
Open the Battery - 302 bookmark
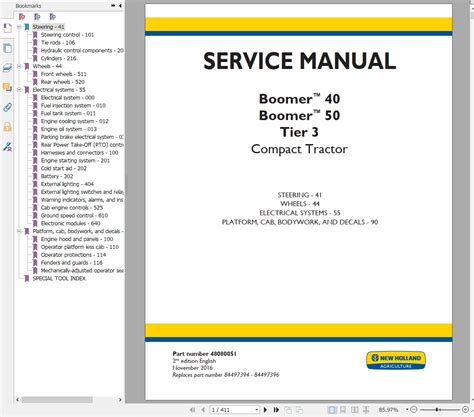point(57,176)
